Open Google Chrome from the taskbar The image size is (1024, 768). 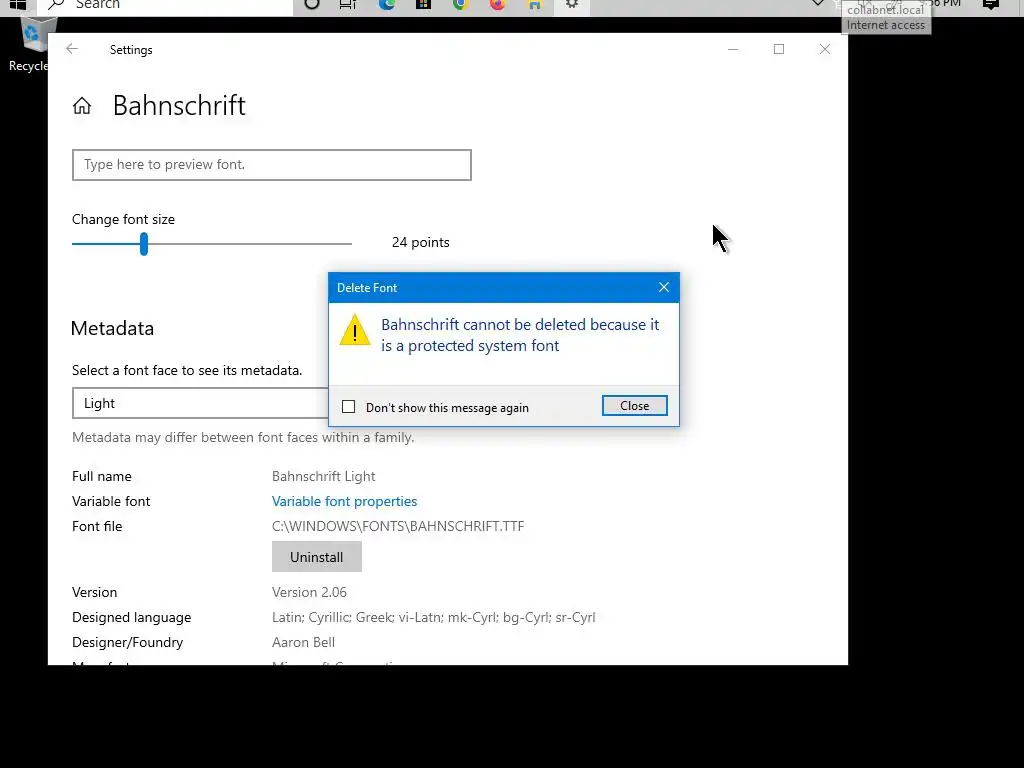(x=460, y=4)
